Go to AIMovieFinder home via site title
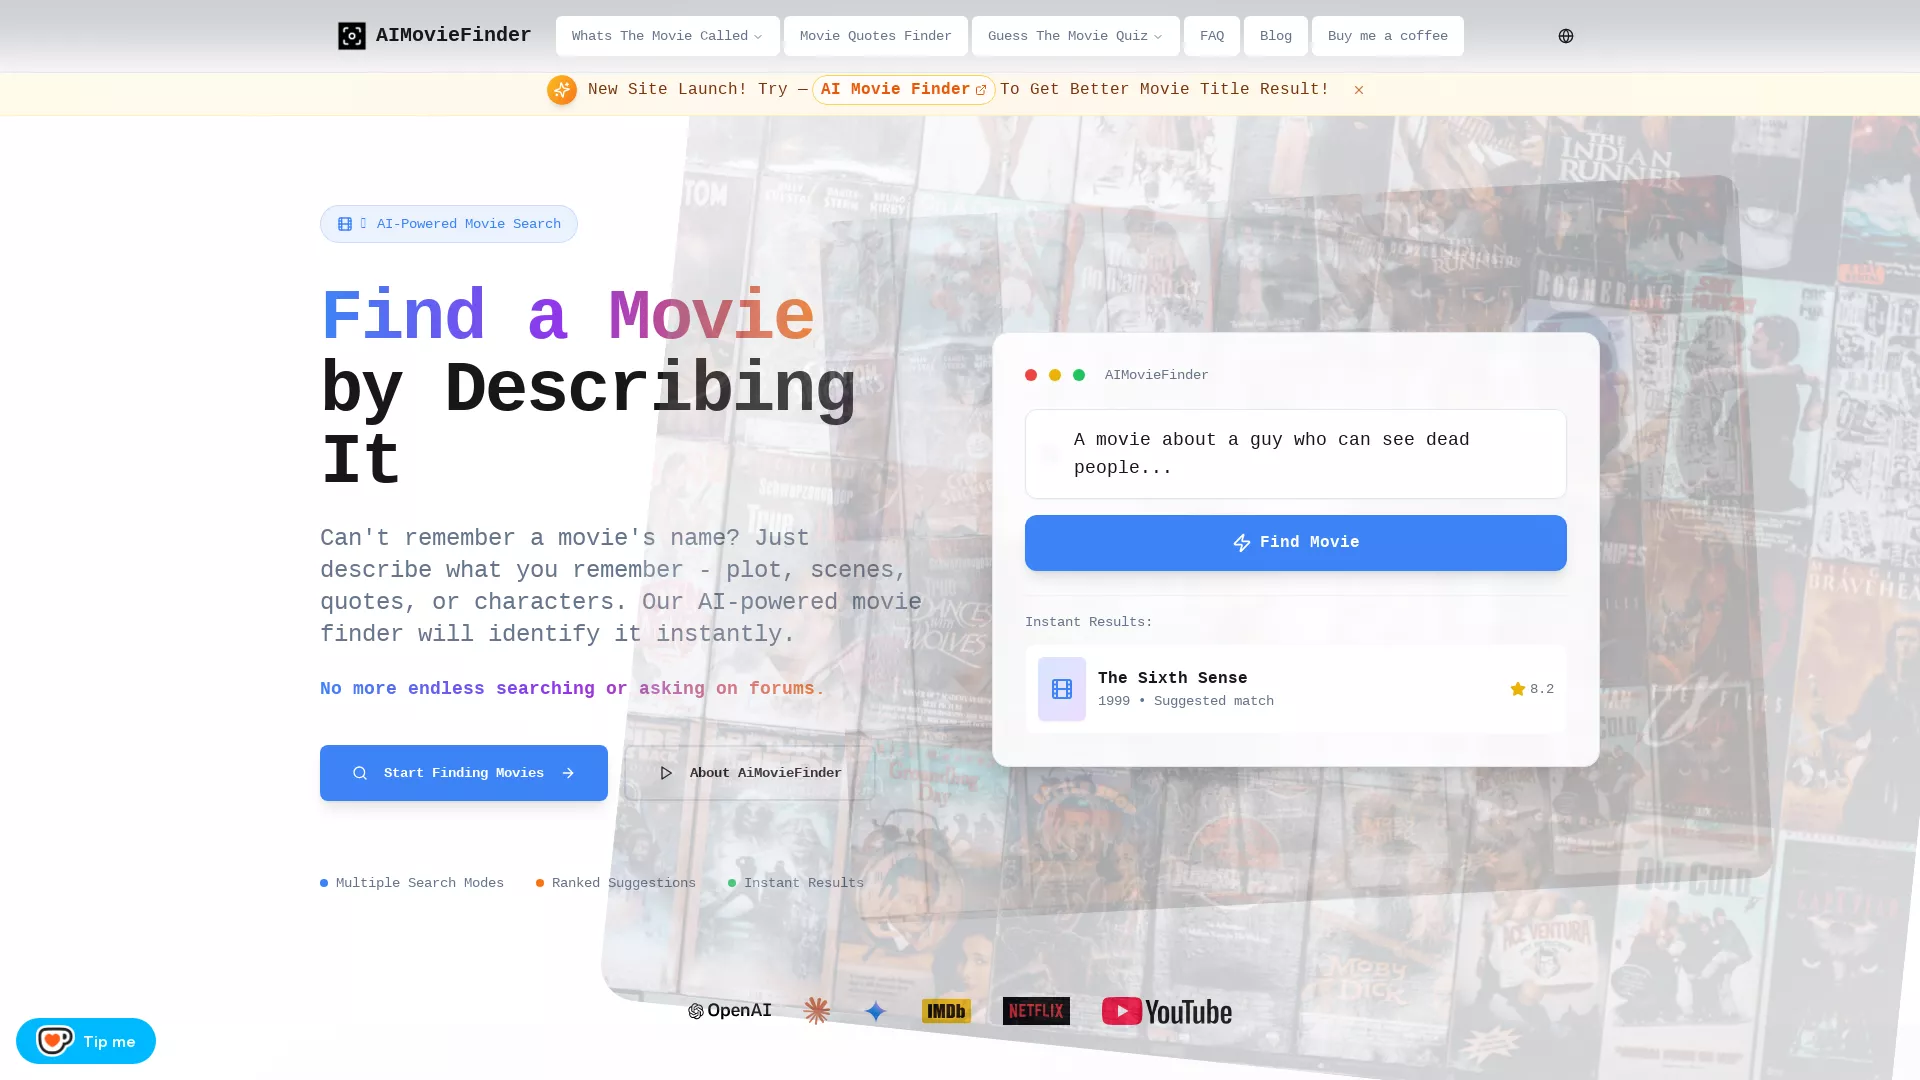1920x1080 pixels. (453, 36)
